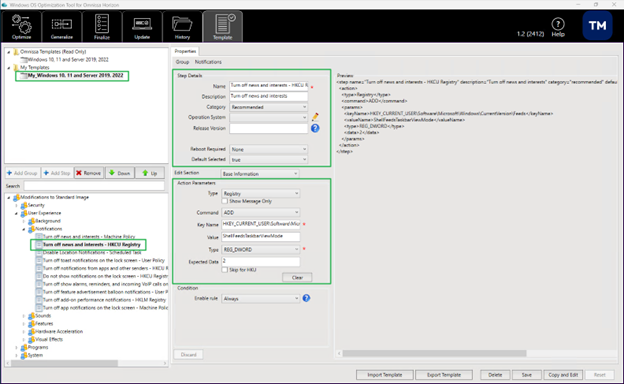Viewport: 624px width, 384px height.
Task: Select Turn off add-on performance notifications step
Action: 104,300
